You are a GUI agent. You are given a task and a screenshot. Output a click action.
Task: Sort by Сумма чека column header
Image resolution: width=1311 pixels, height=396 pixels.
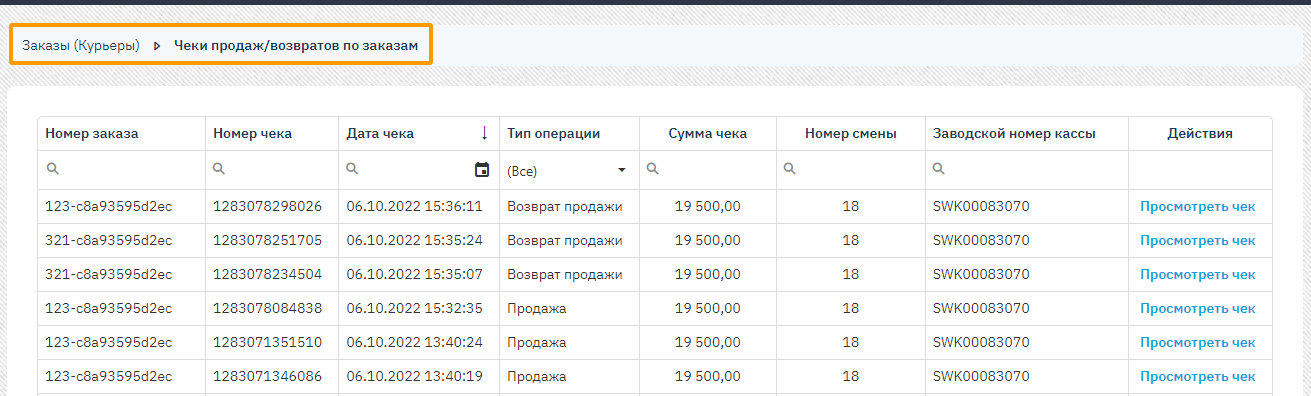click(x=708, y=133)
